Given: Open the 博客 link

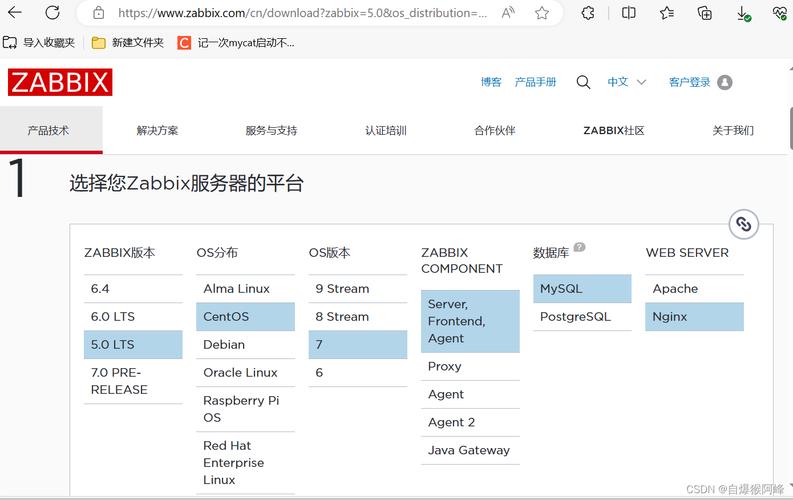Looking at the screenshot, I should click(491, 82).
